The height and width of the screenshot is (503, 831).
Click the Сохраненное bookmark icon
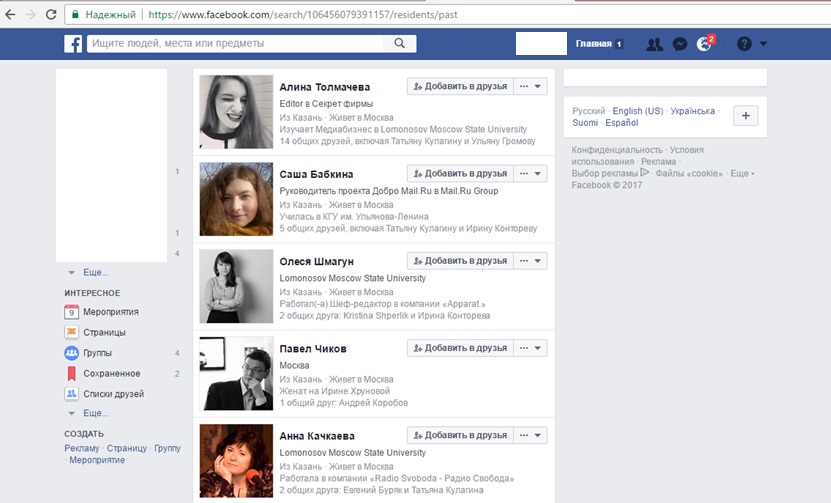[x=72, y=373]
